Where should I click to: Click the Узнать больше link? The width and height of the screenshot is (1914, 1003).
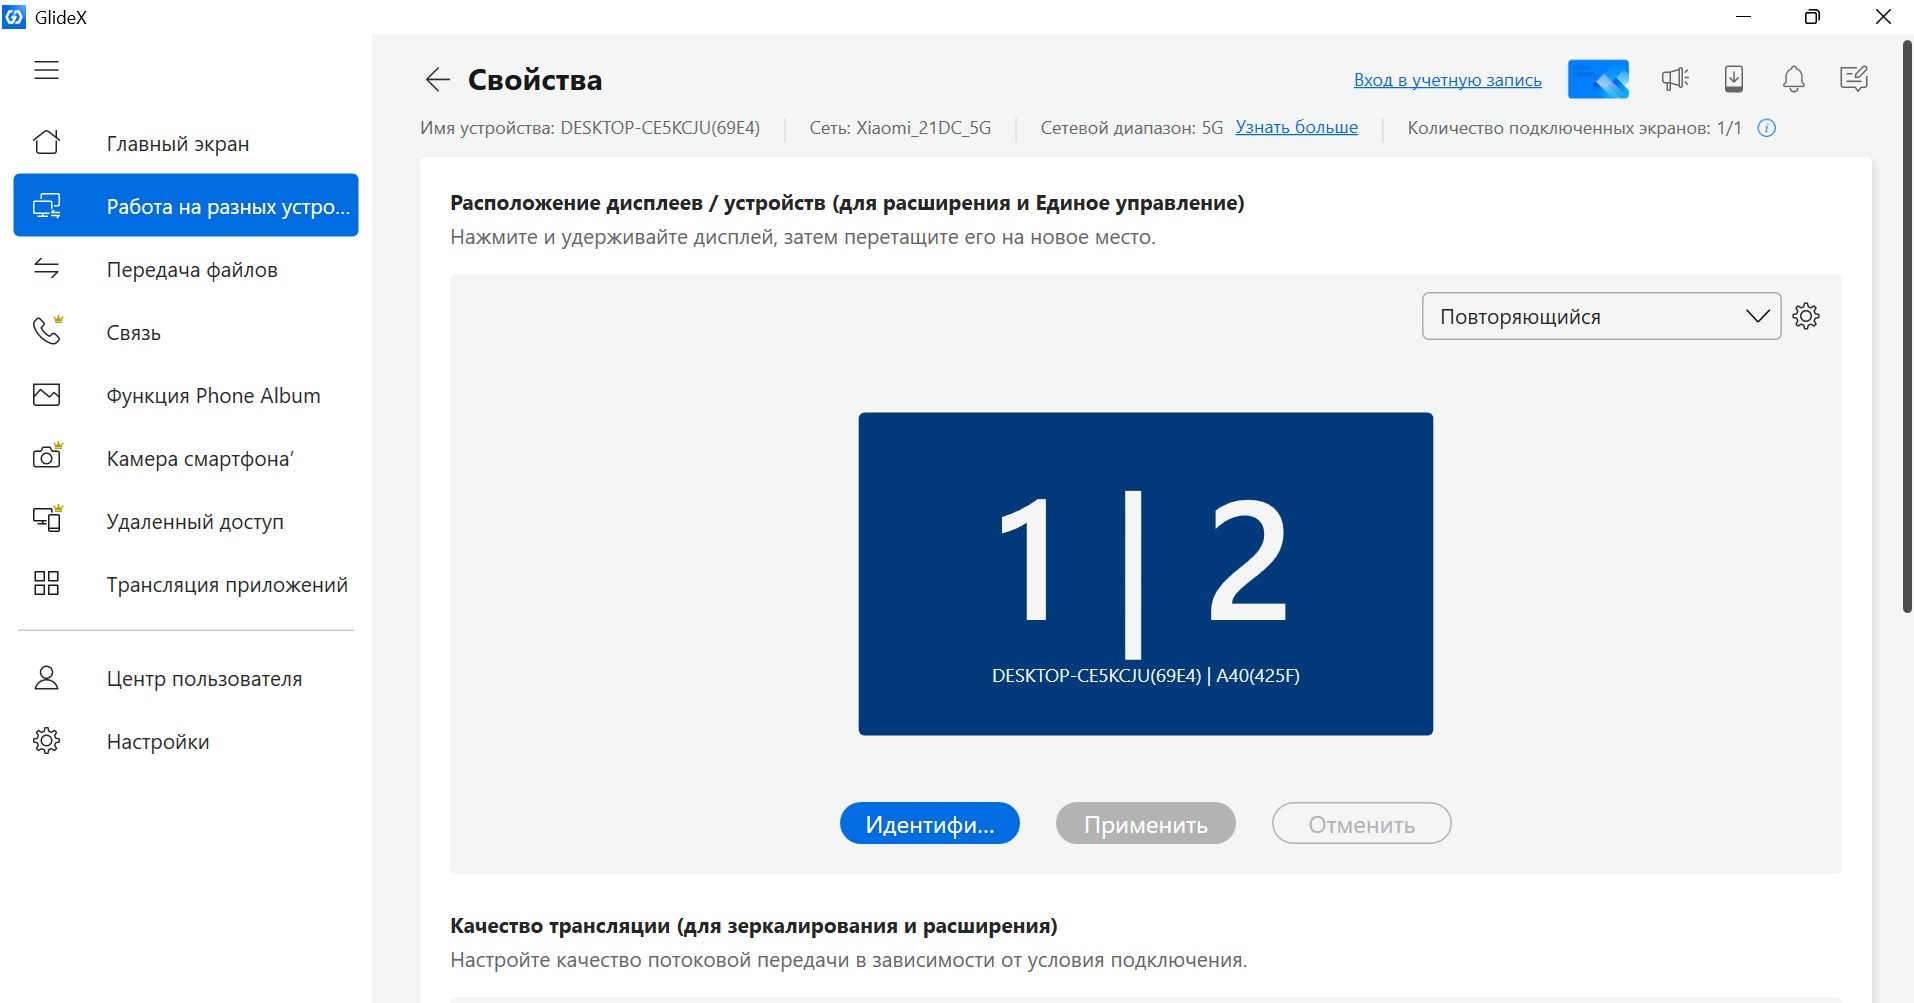(x=1296, y=128)
